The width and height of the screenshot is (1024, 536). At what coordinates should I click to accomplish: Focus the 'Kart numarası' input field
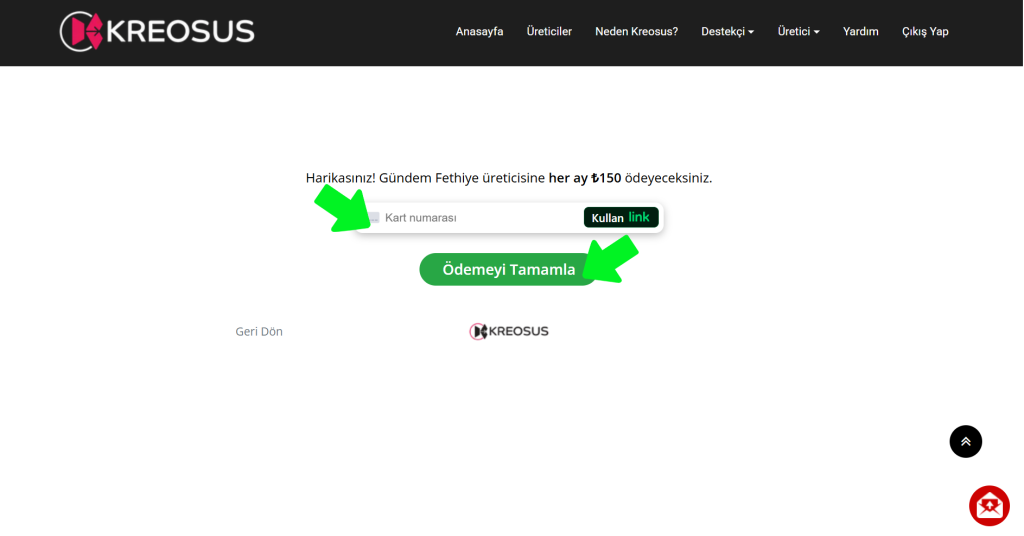(x=470, y=218)
